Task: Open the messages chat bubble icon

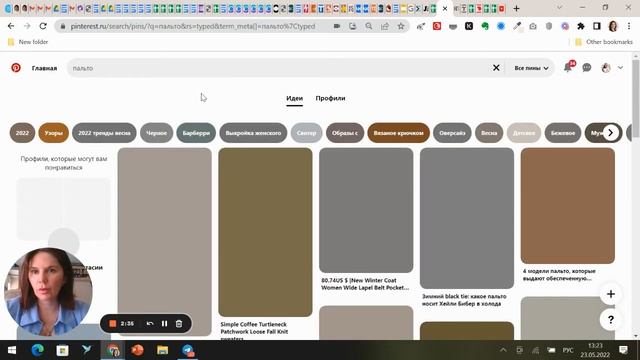Action: (587, 68)
